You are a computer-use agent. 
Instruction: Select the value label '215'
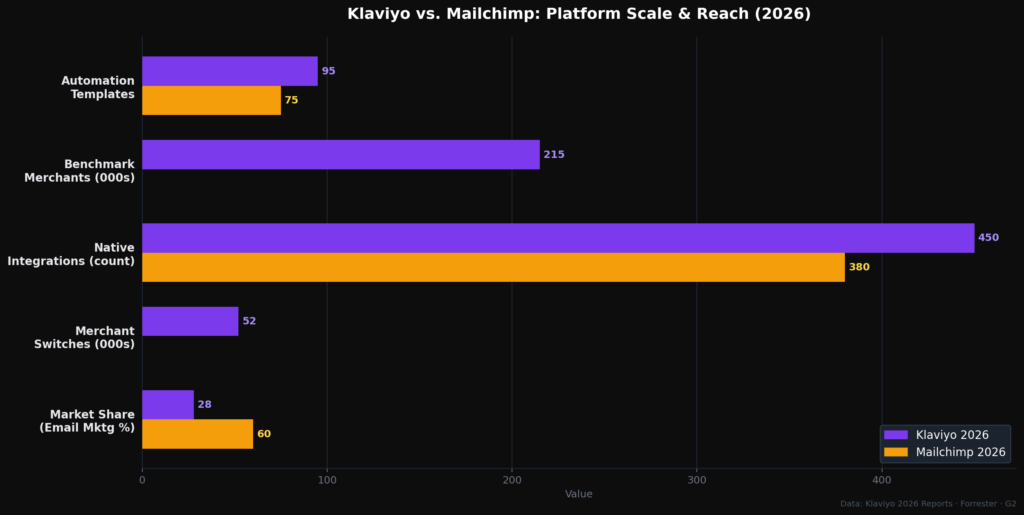click(554, 155)
